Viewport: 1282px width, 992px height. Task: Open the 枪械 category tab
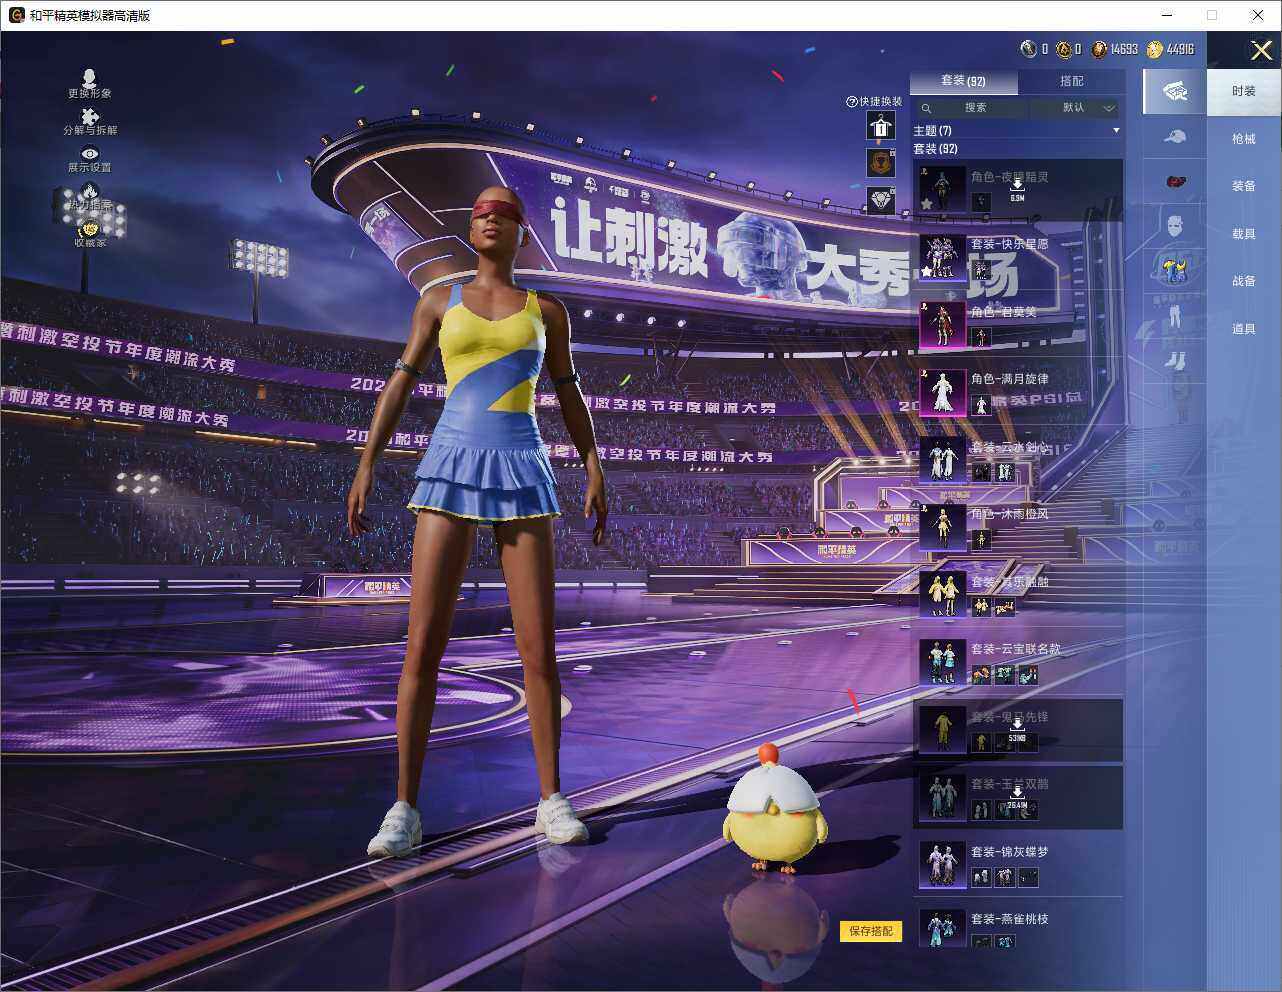(1244, 139)
